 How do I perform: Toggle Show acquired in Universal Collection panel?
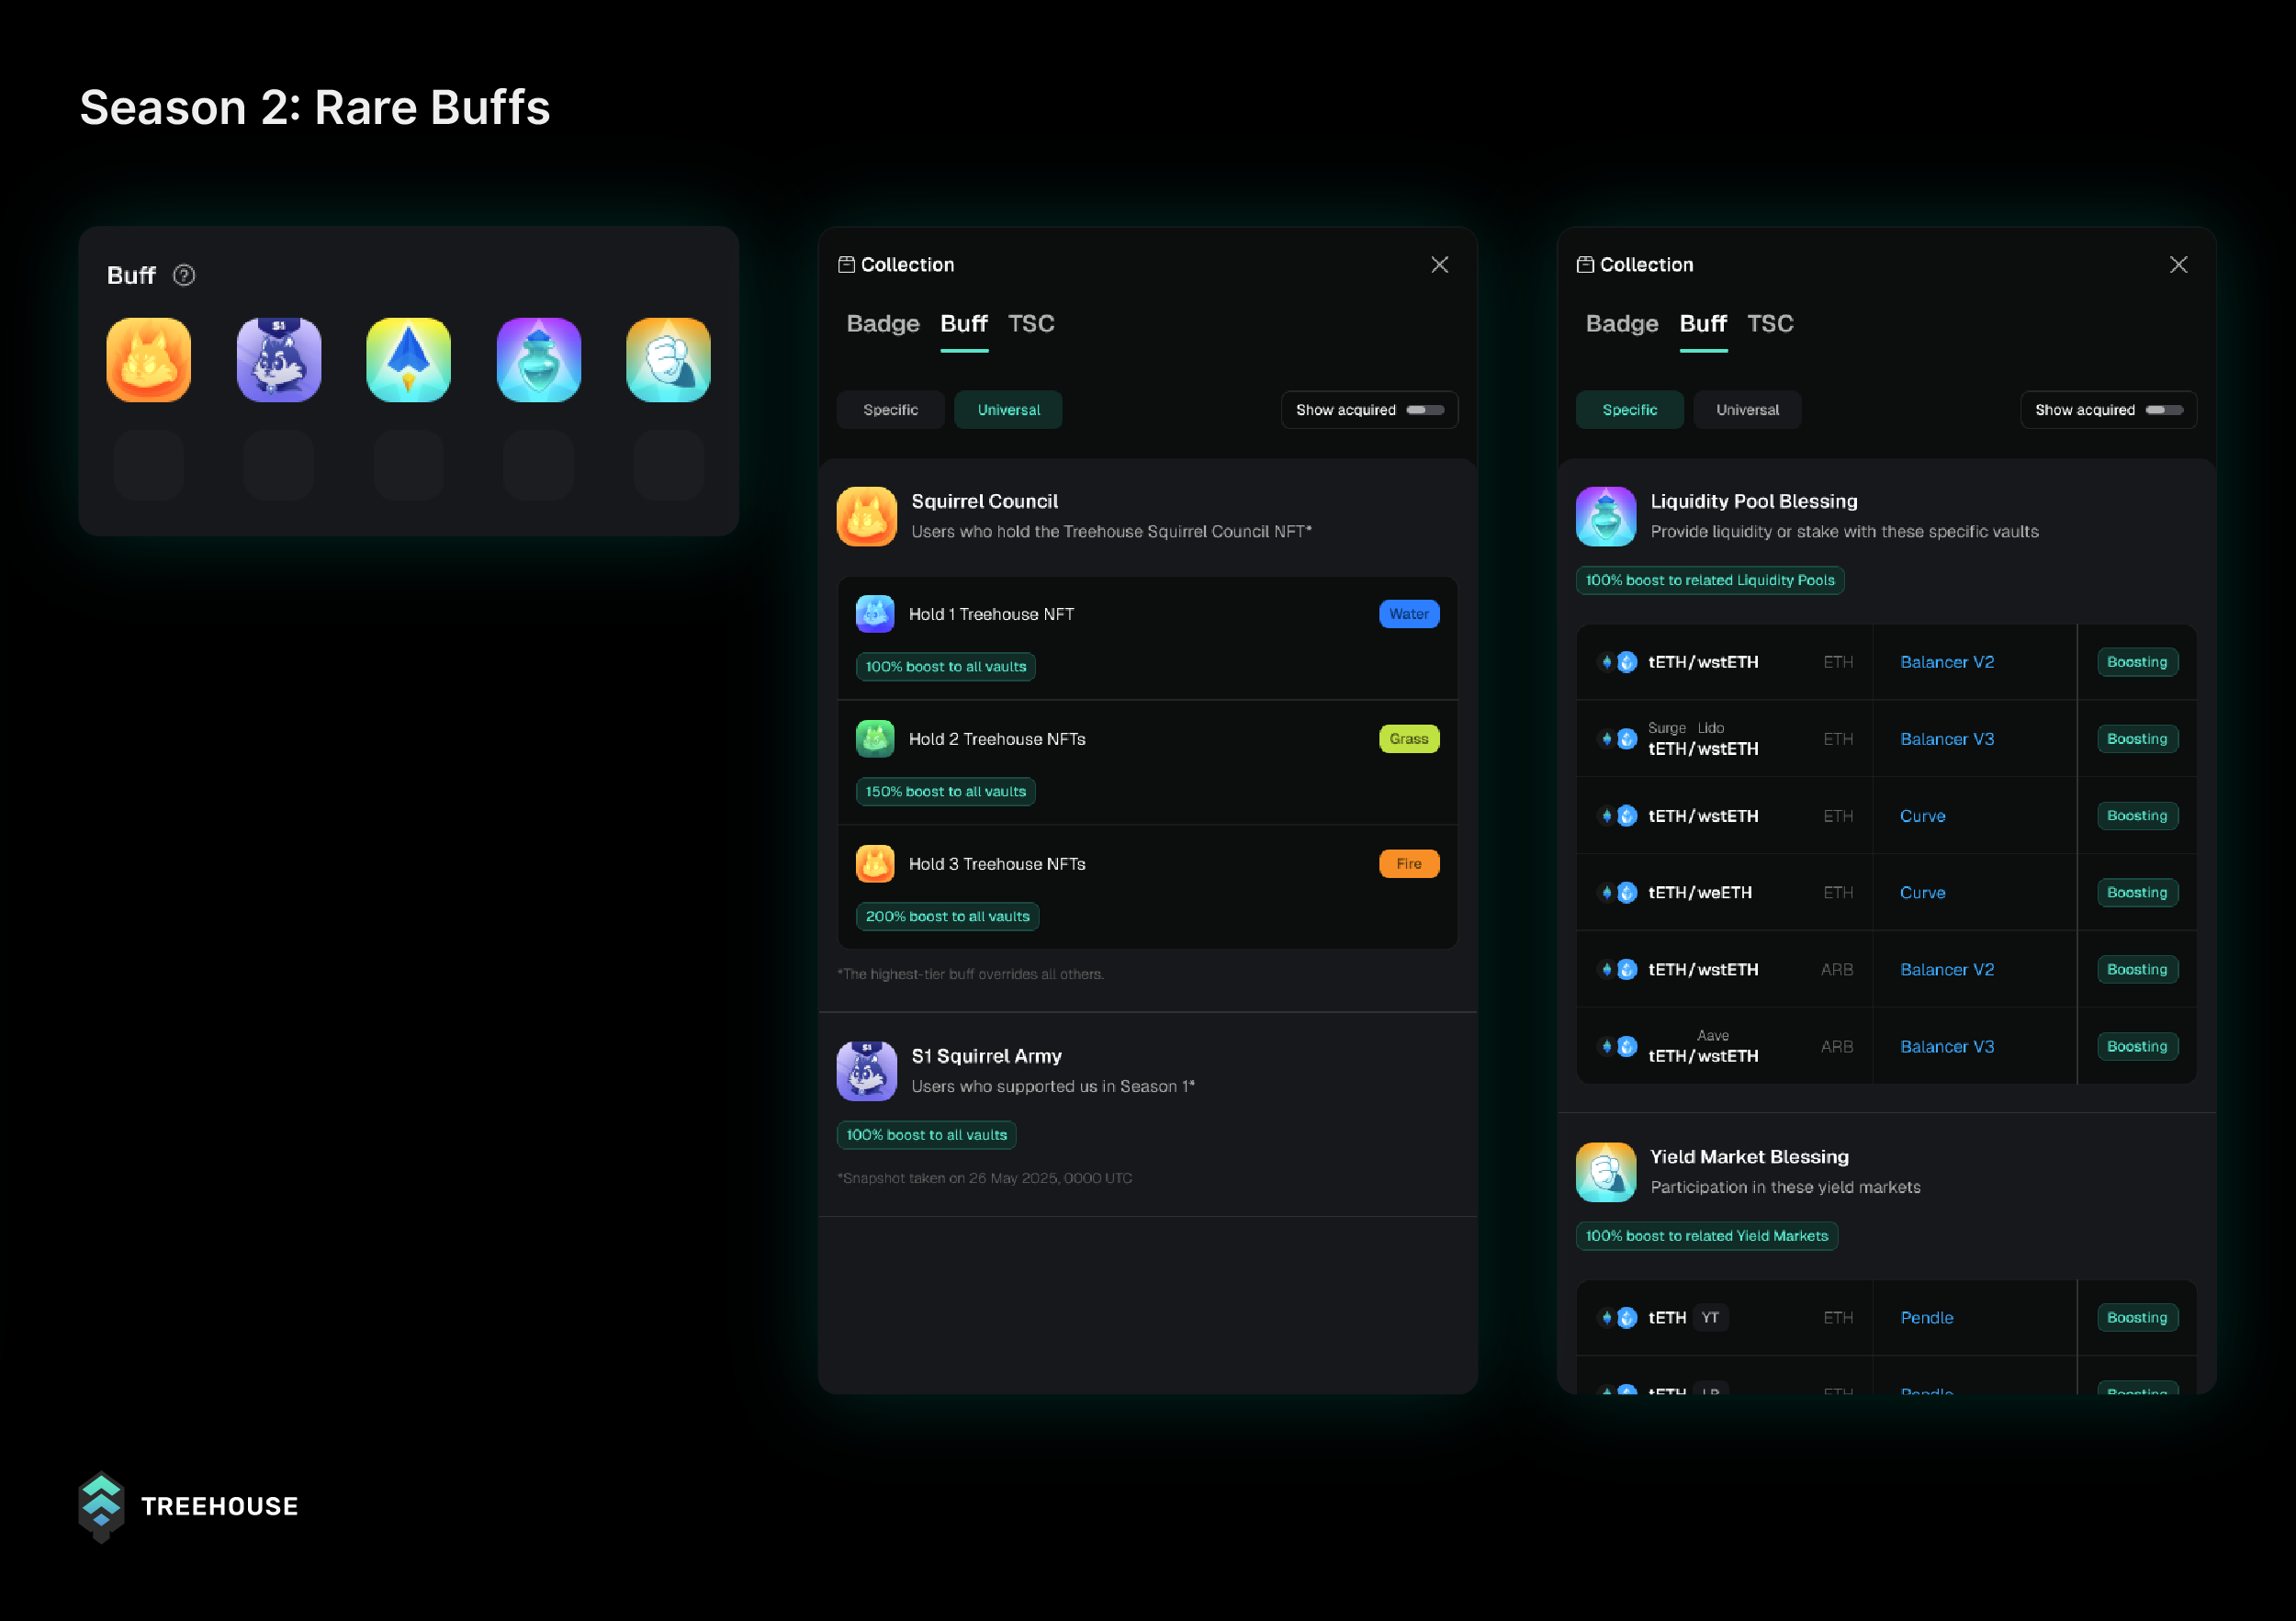coord(1425,410)
